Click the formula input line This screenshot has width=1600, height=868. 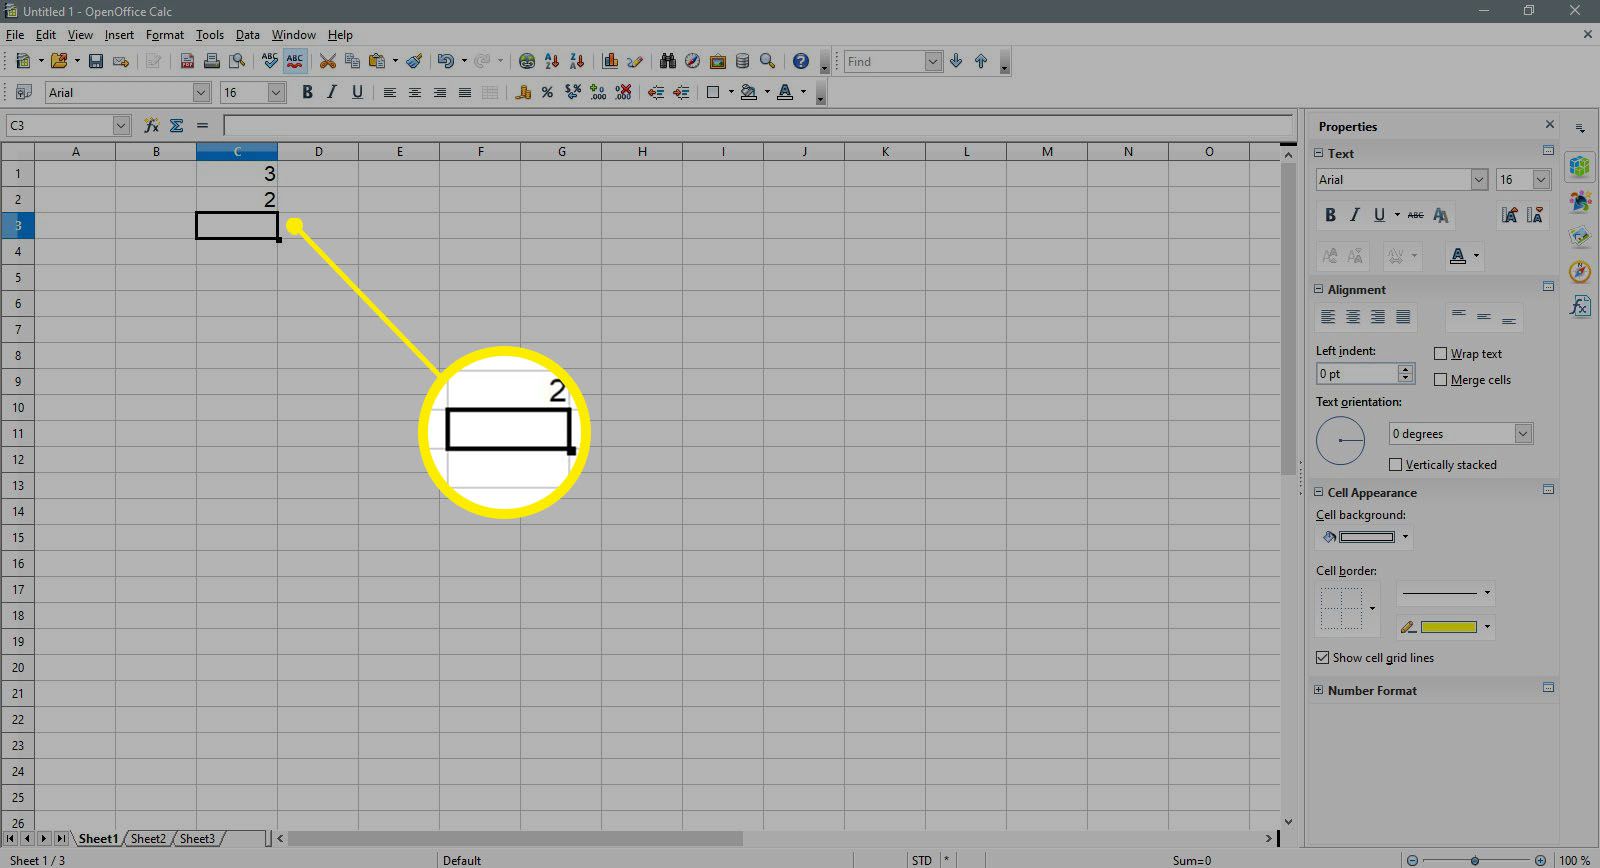tap(758, 126)
